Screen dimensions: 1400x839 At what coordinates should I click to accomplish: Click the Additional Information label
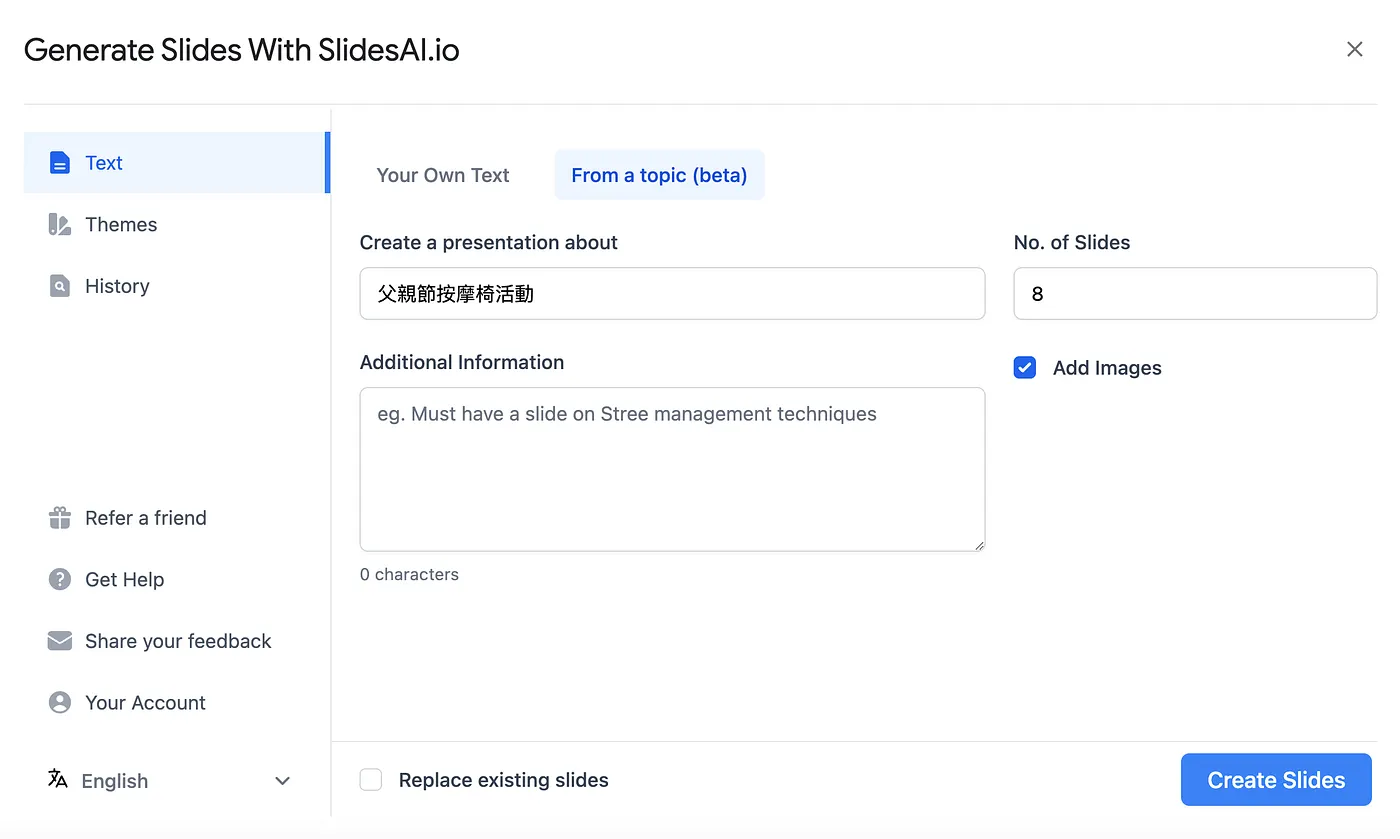coord(462,363)
